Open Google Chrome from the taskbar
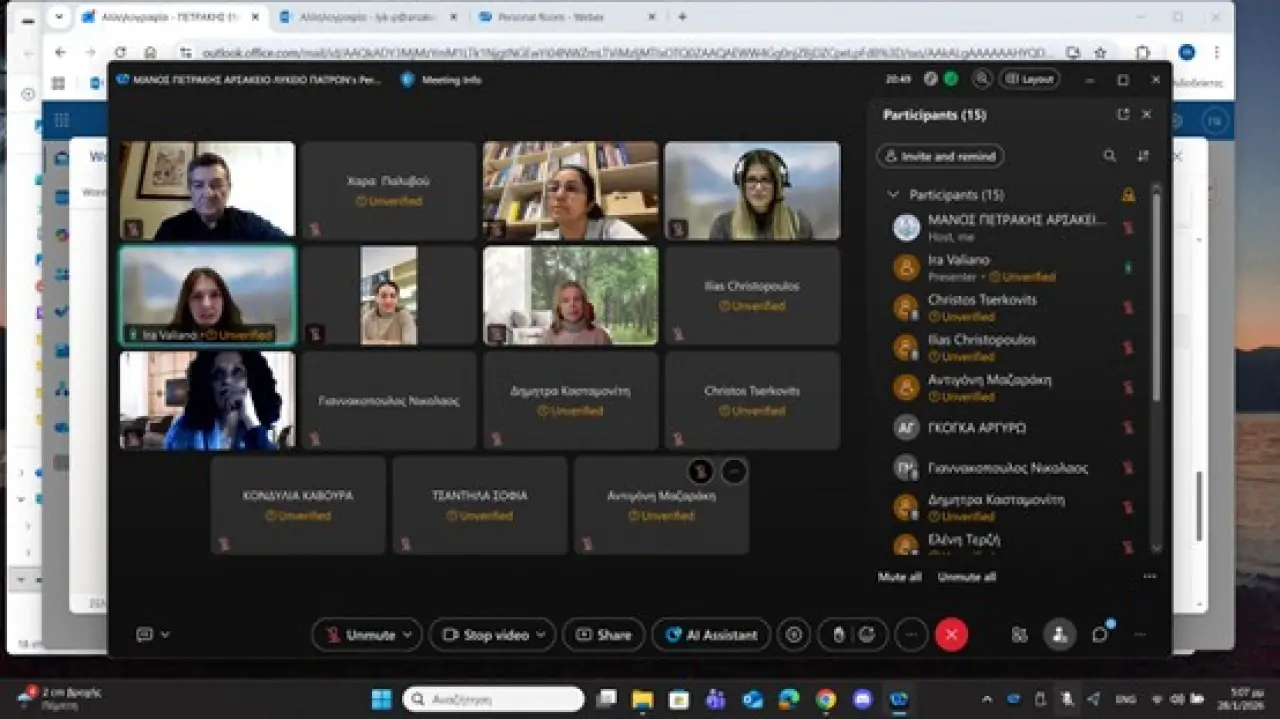 (x=825, y=699)
